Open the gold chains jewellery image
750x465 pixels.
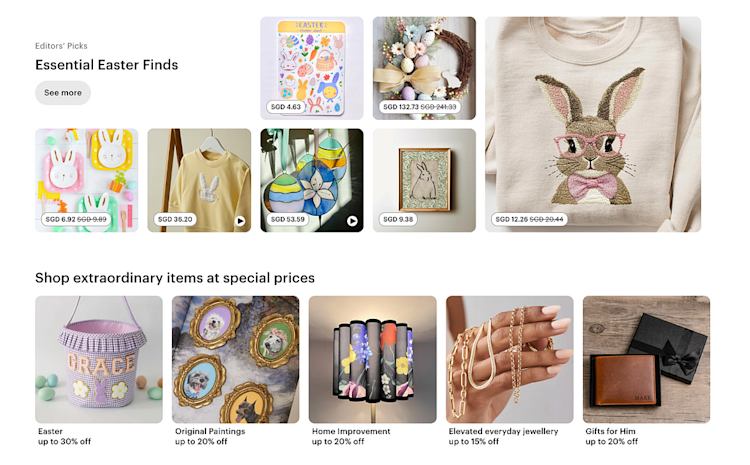(509, 359)
